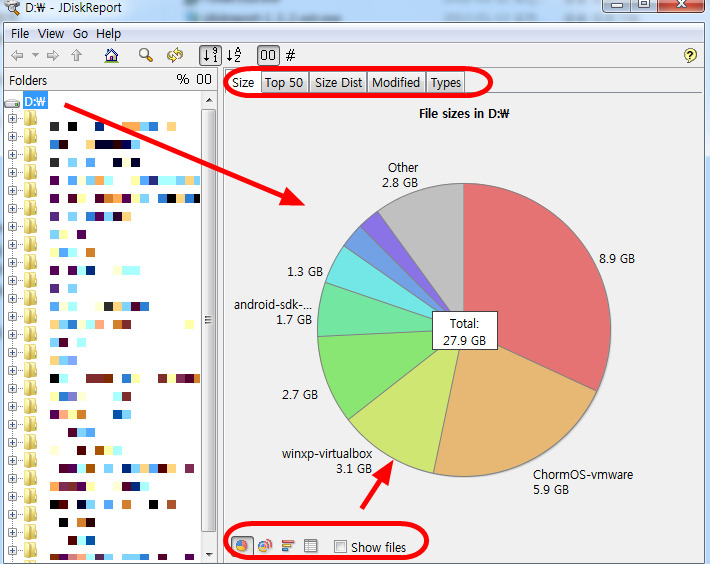710x564 pixels.
Task: Switch to the ring chart view
Action: [265, 546]
